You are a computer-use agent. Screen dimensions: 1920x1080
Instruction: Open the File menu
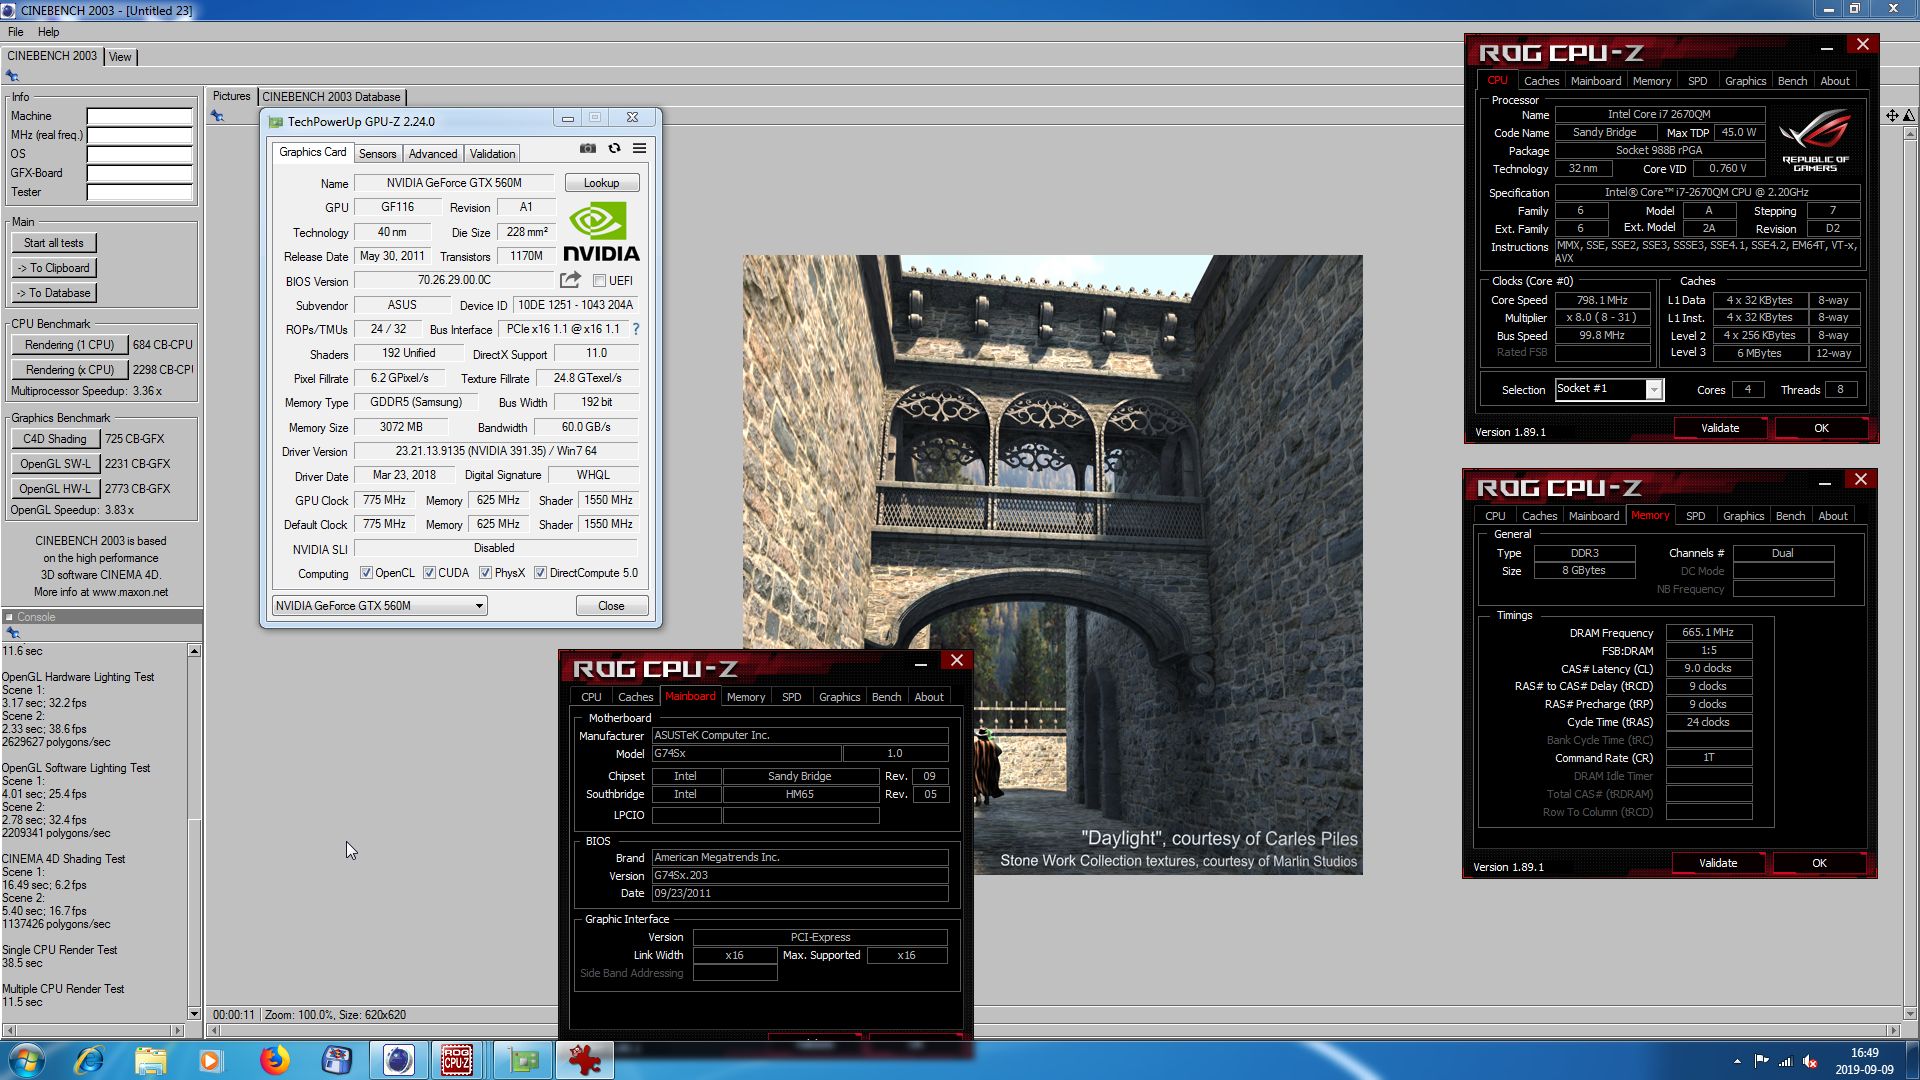tap(15, 32)
